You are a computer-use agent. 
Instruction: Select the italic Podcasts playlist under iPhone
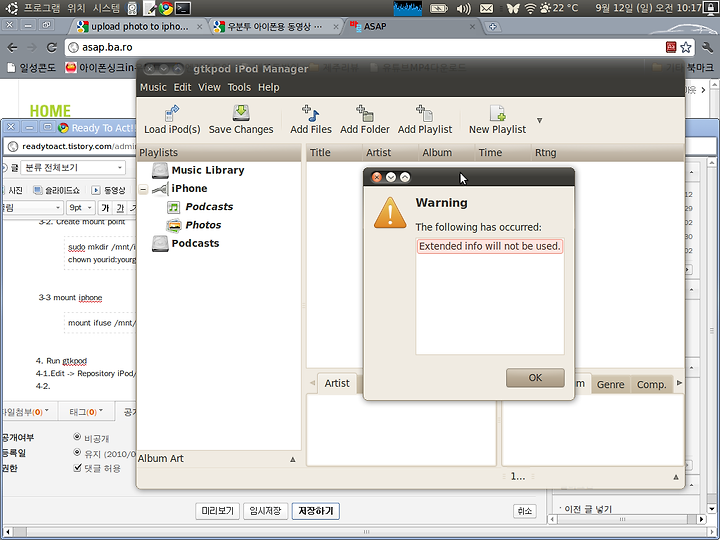pos(209,207)
